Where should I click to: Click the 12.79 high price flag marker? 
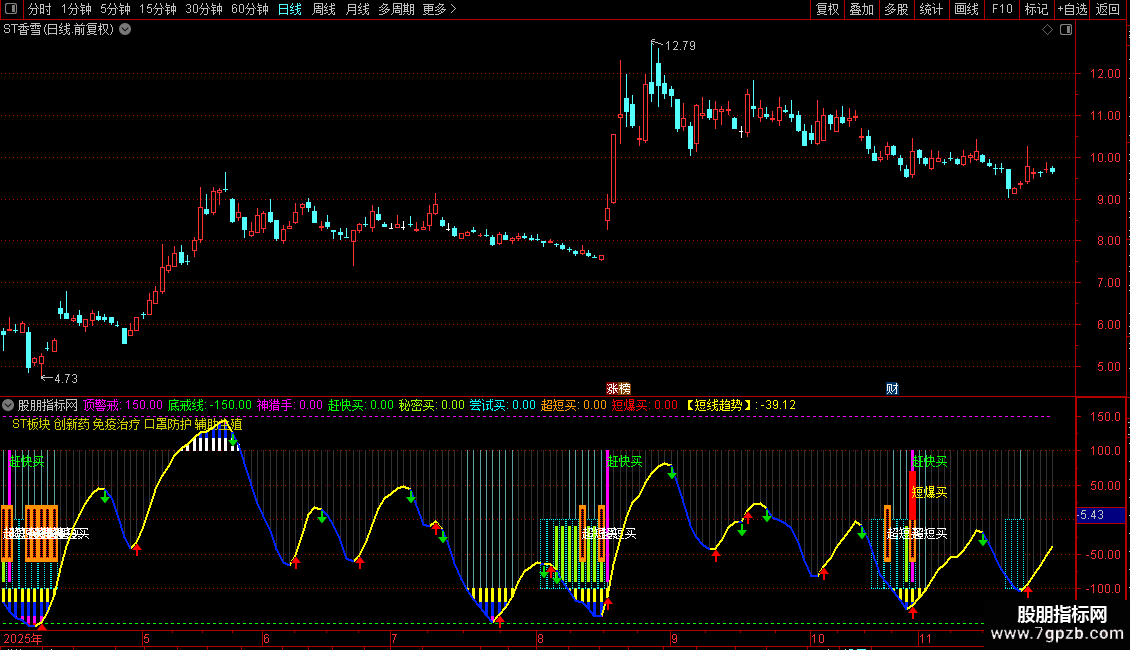(x=679, y=46)
